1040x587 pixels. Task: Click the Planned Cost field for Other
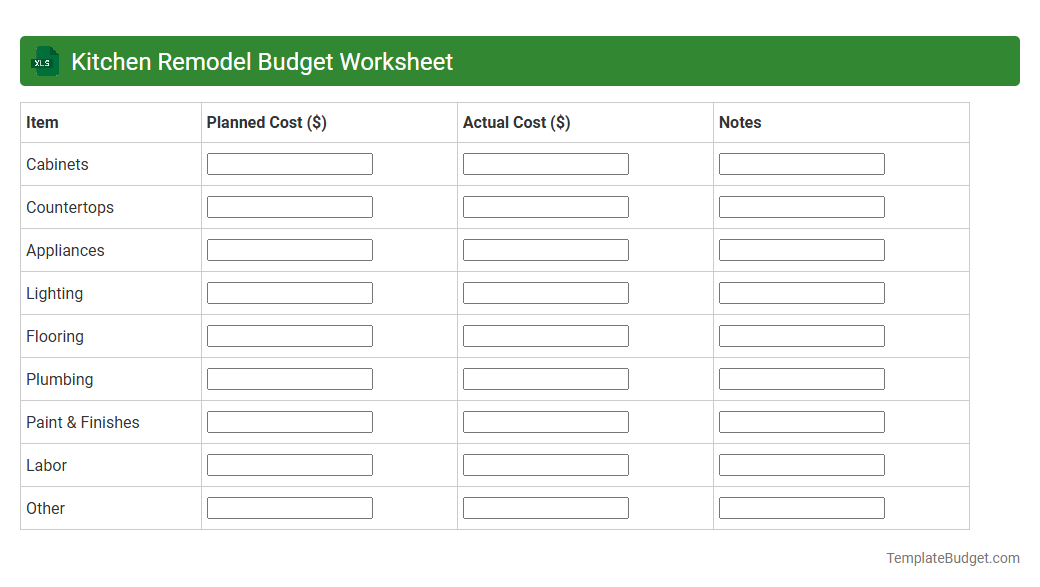tap(289, 507)
